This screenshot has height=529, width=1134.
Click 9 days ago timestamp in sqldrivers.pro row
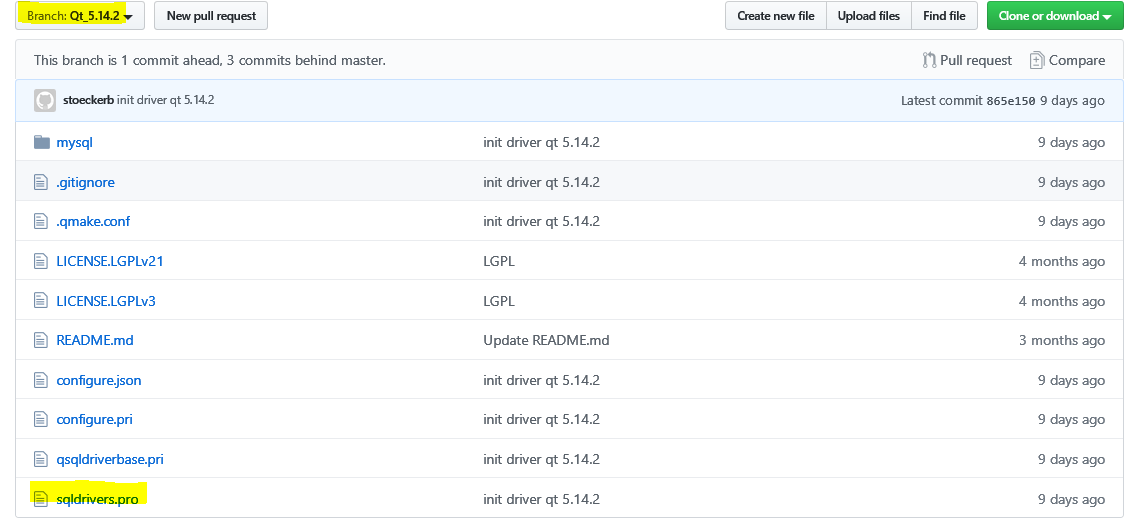1072,499
